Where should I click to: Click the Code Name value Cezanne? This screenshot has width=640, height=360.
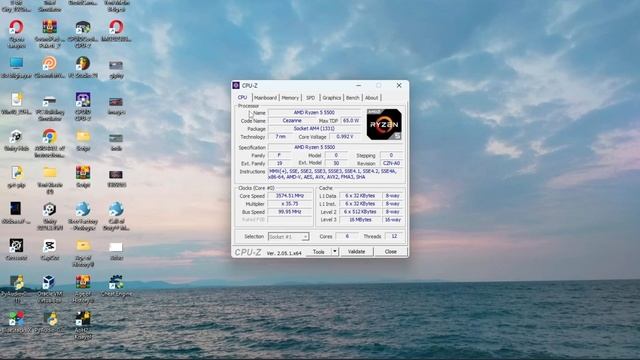[292, 121]
